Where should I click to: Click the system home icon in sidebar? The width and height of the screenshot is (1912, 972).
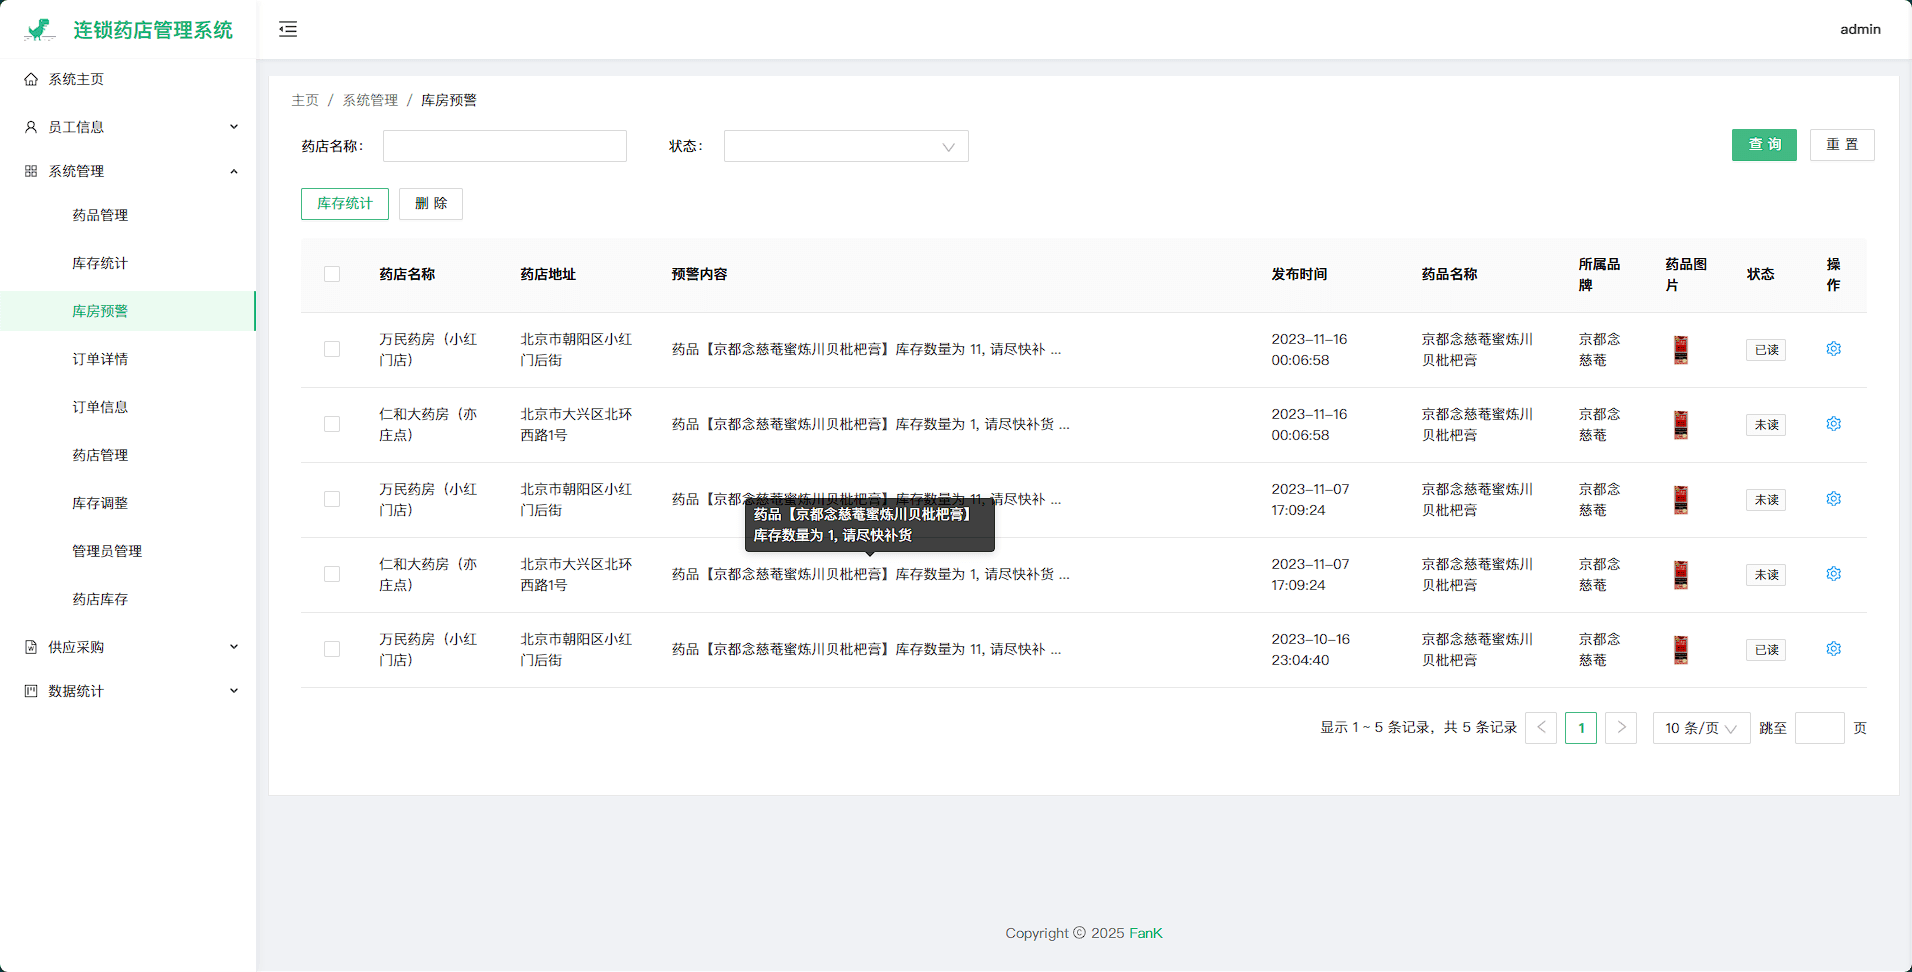pyautogui.click(x=31, y=79)
